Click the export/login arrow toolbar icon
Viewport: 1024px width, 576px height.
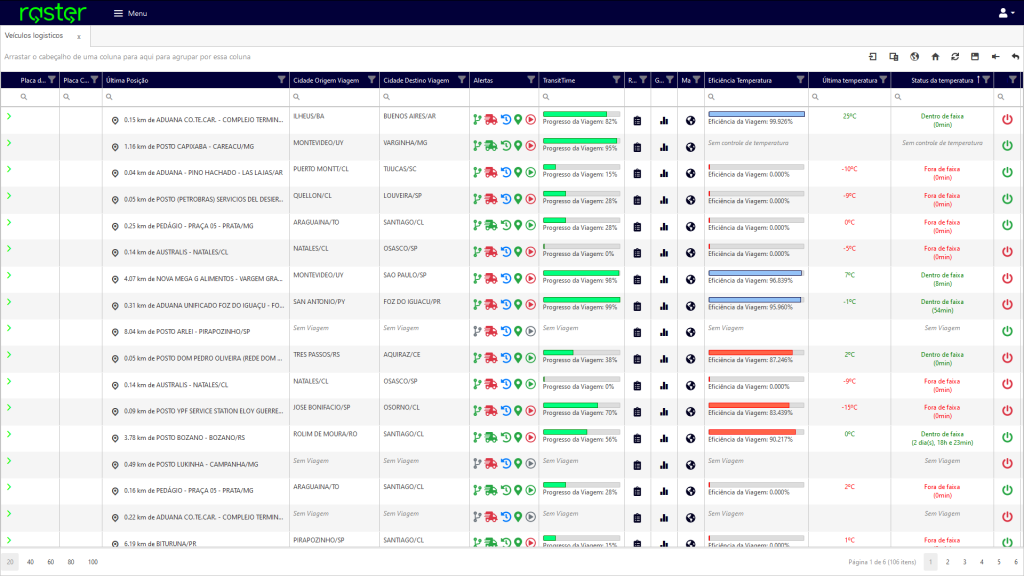(x=873, y=57)
